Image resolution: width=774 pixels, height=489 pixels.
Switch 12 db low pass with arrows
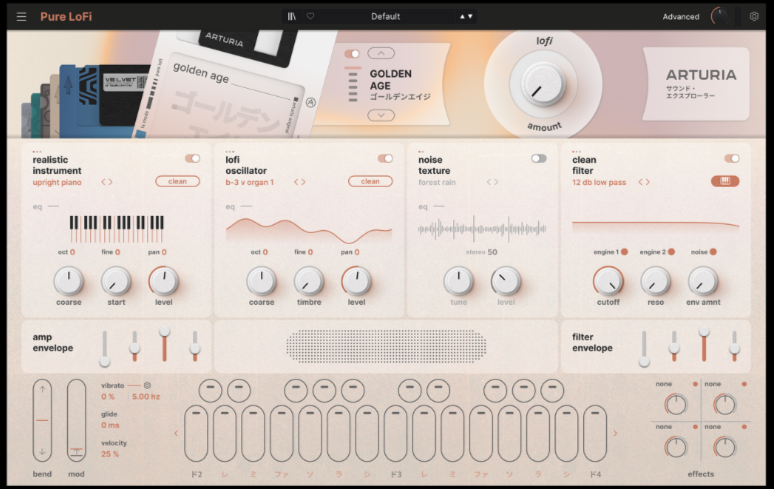tap(644, 182)
